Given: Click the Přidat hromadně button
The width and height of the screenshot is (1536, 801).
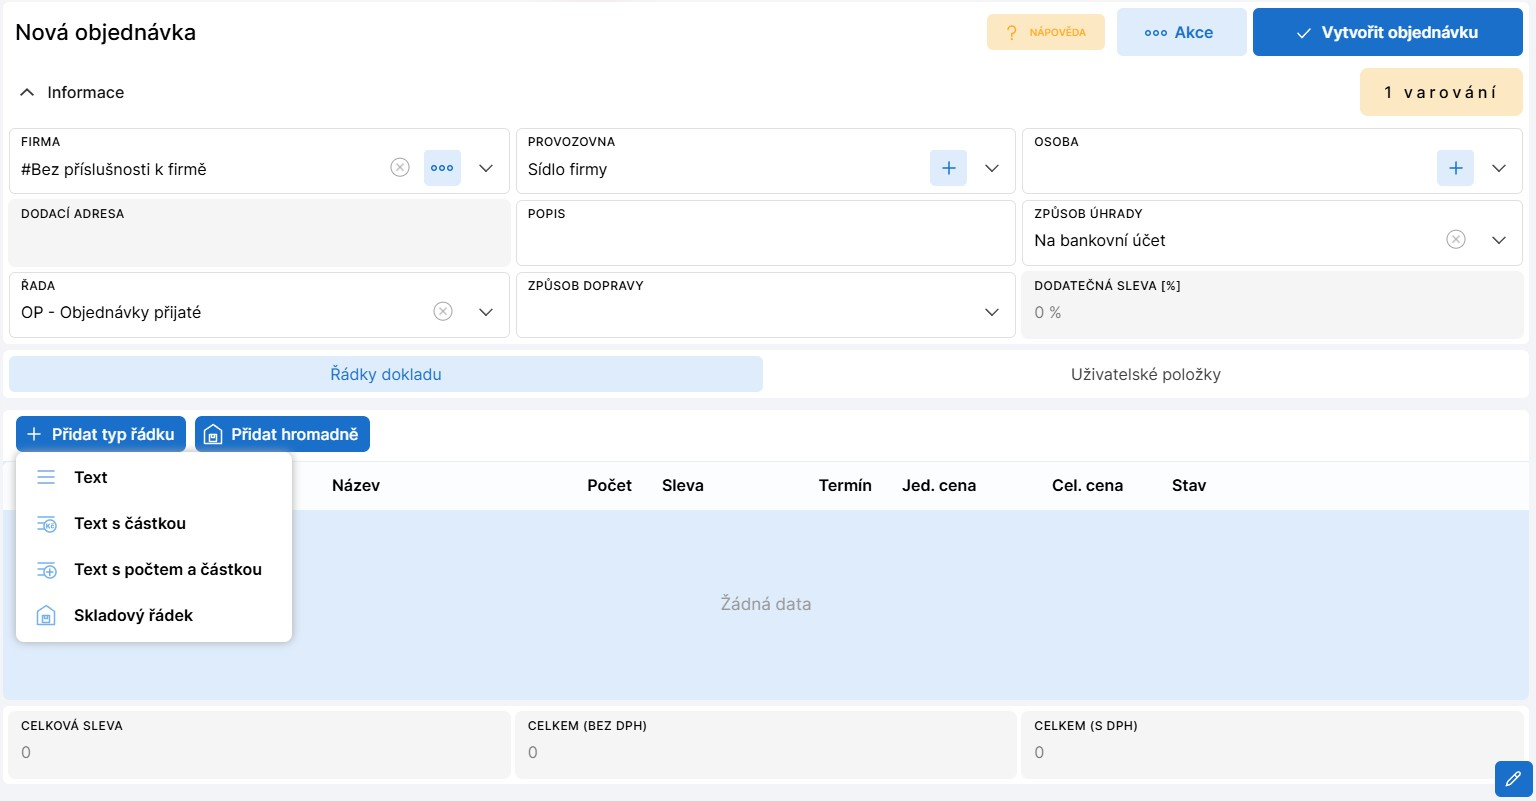Looking at the screenshot, I should [283, 434].
